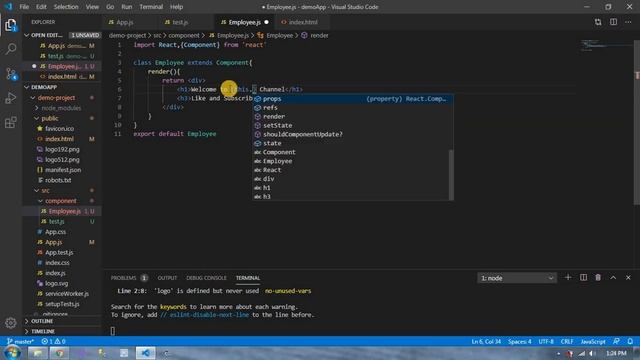Open serviceWorker.js in explorer tree
Viewport: 640px width, 360px height.
(67, 293)
